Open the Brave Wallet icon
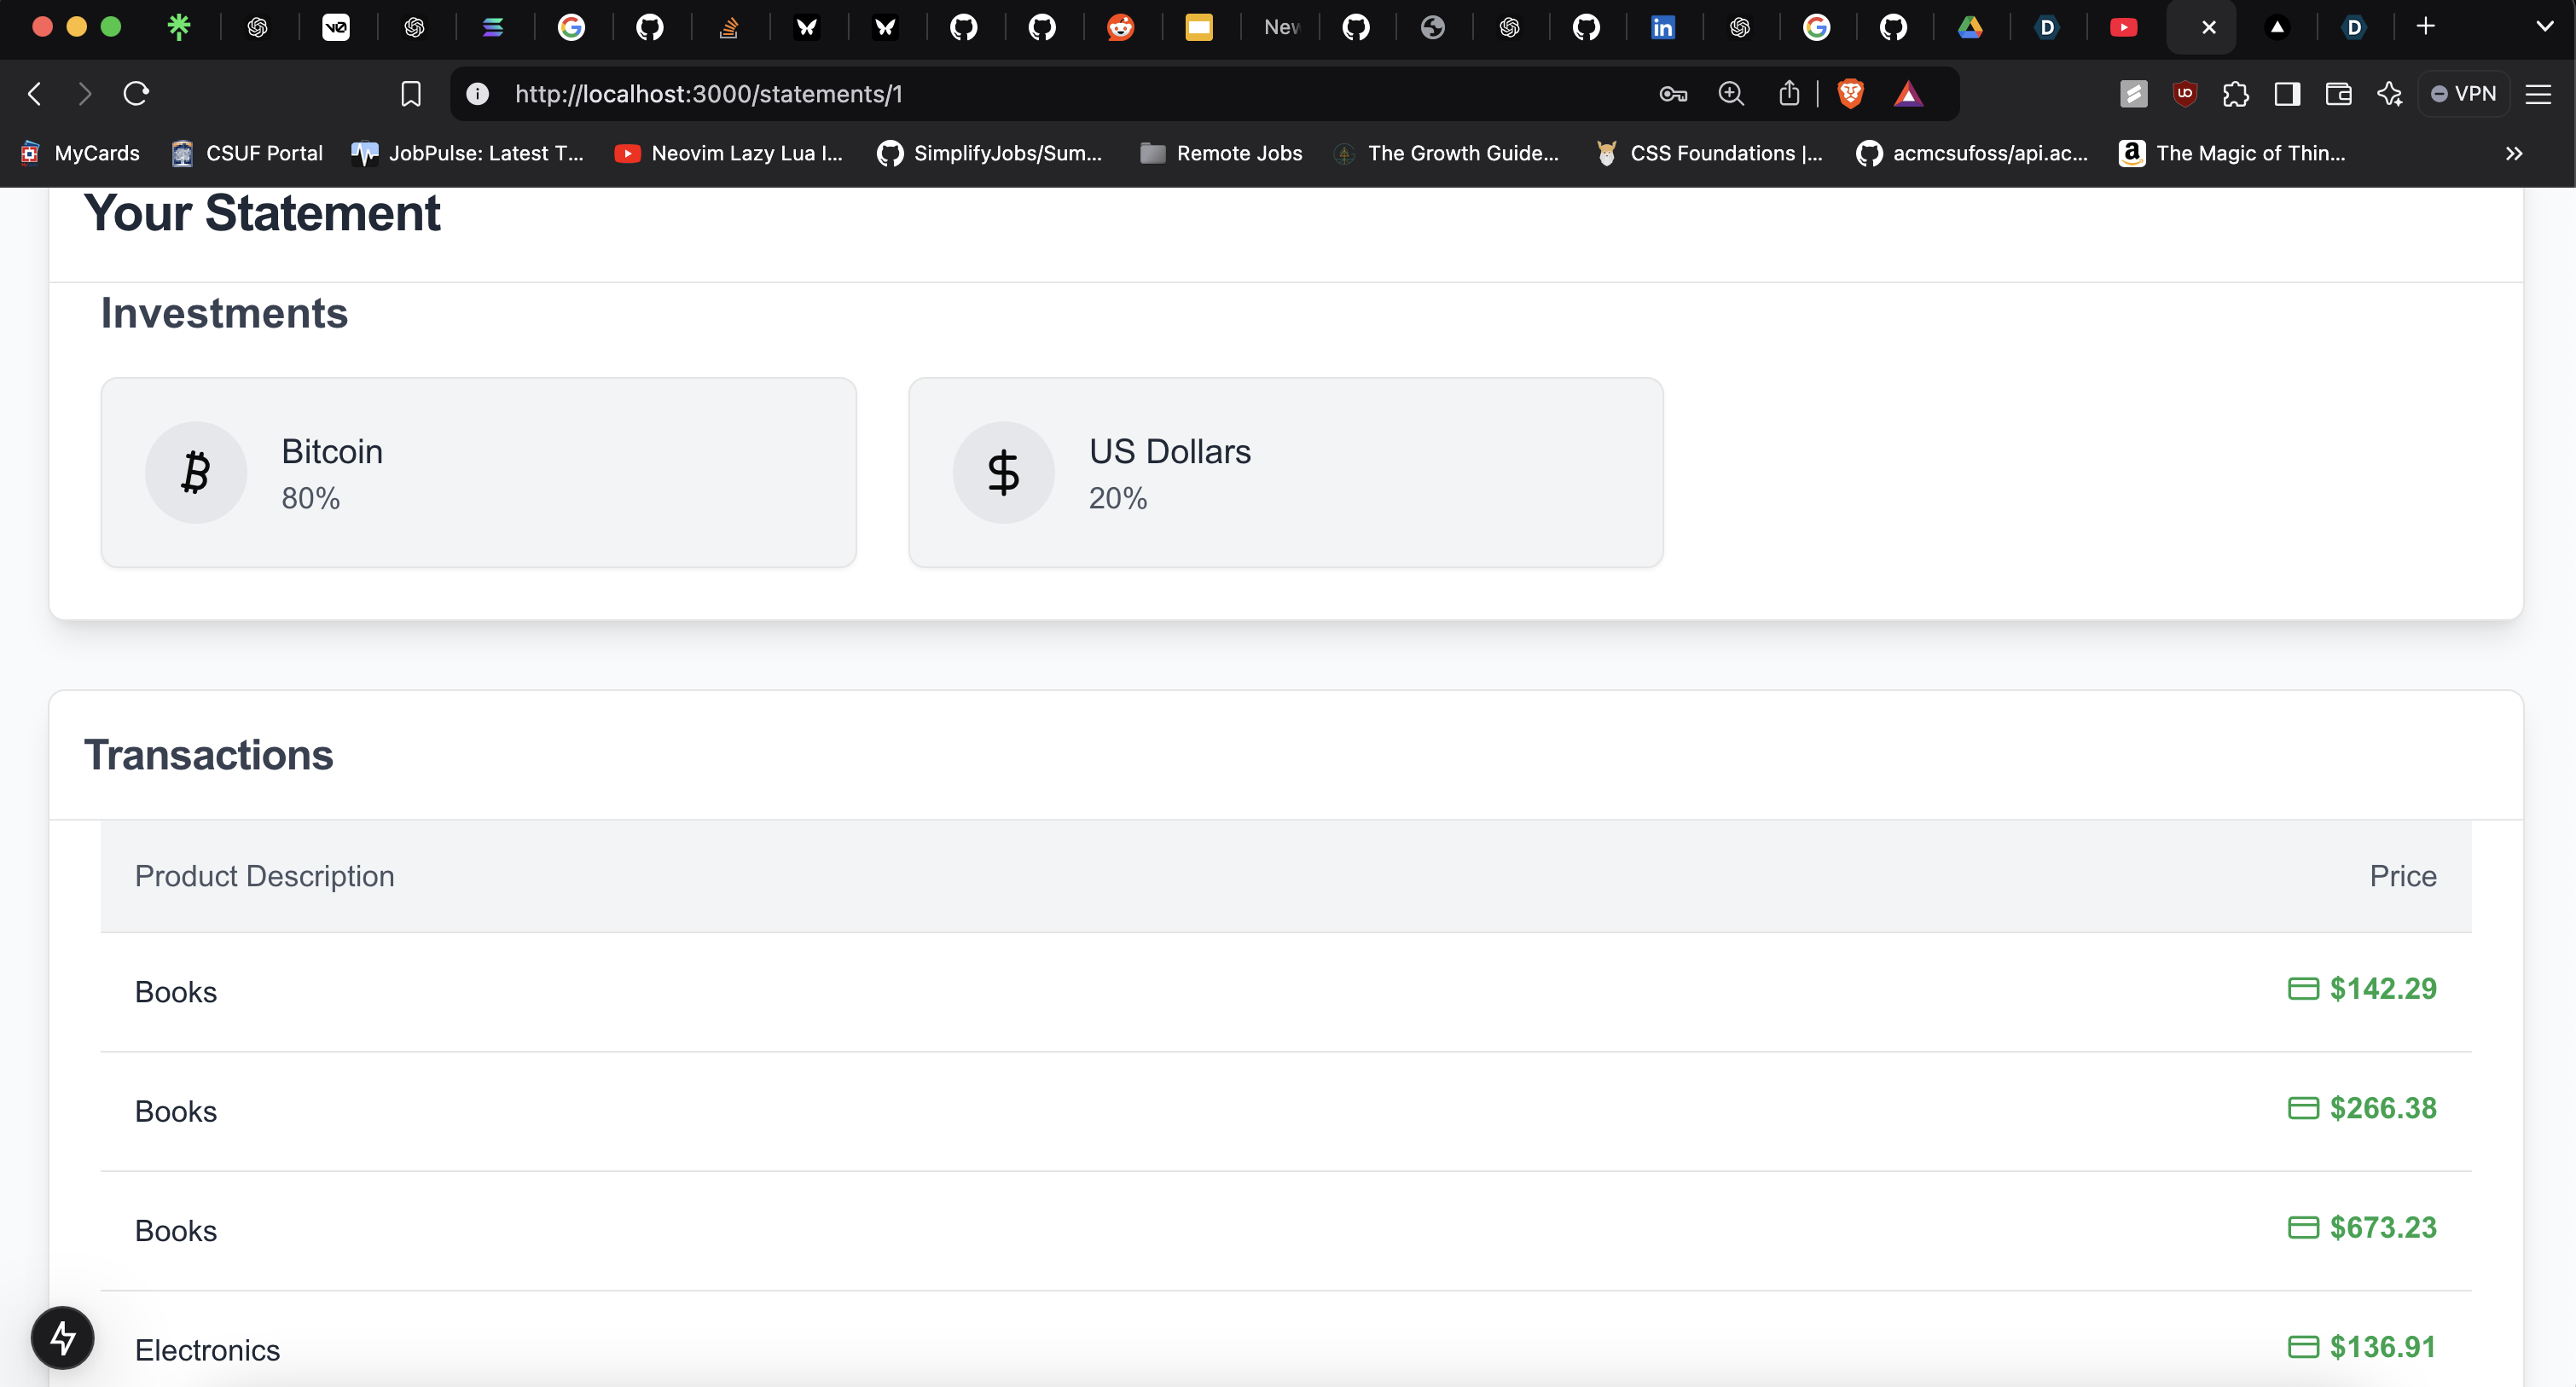The height and width of the screenshot is (1387, 2576). [2338, 94]
